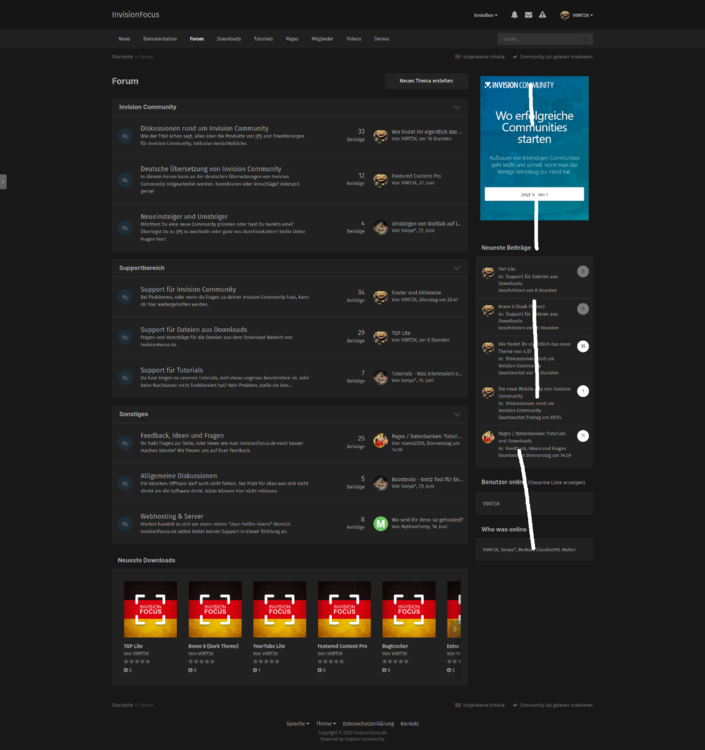Click the Bugtracker download thumbnail

pyautogui.click(x=409, y=610)
